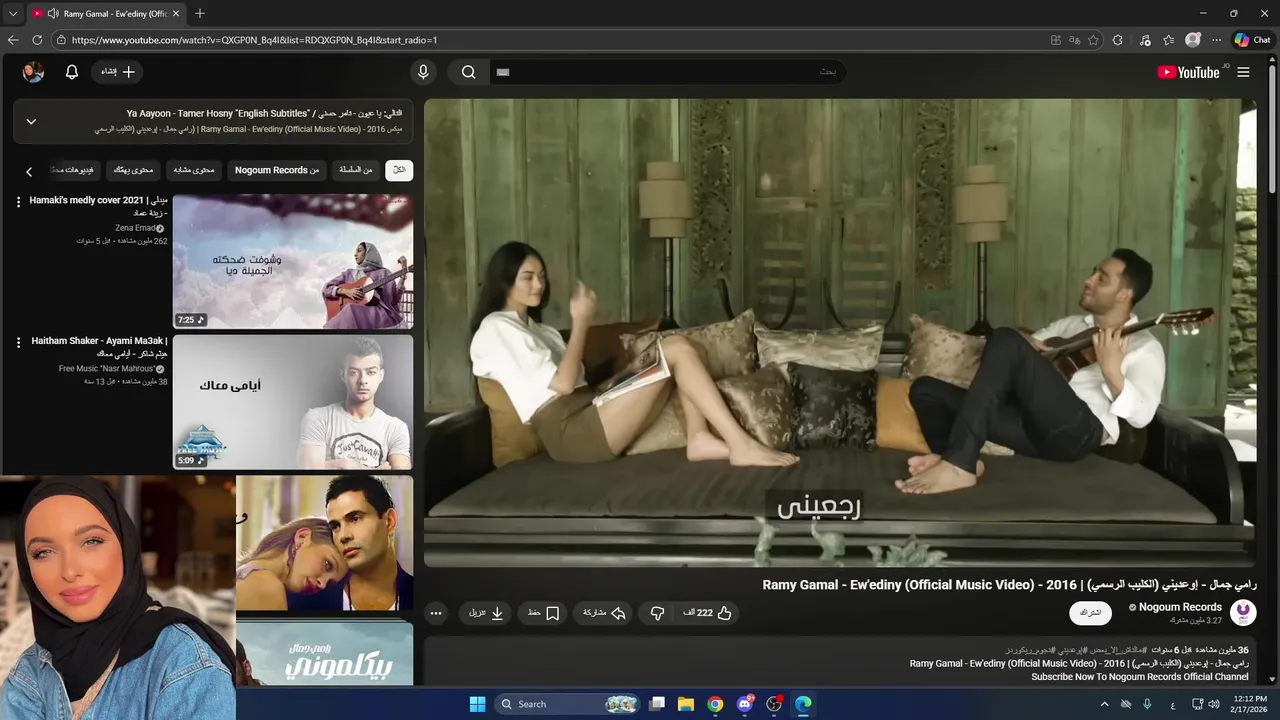Show hidden system tray icons chevron
Screen dimensions: 1280x720
tap(1104, 704)
